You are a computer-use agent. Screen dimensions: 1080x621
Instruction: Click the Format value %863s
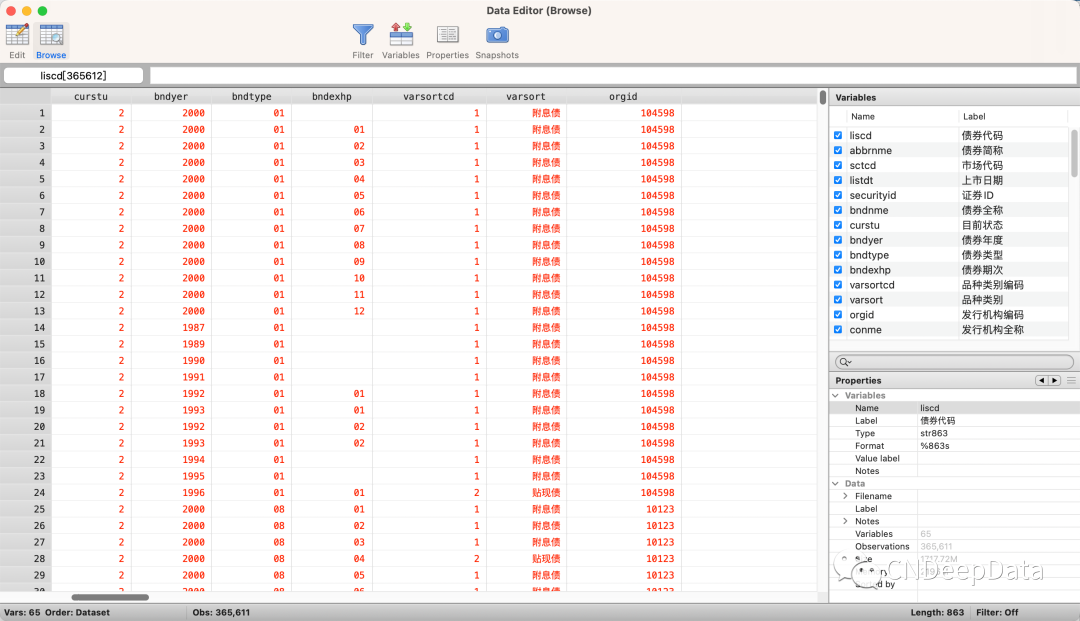(935, 445)
